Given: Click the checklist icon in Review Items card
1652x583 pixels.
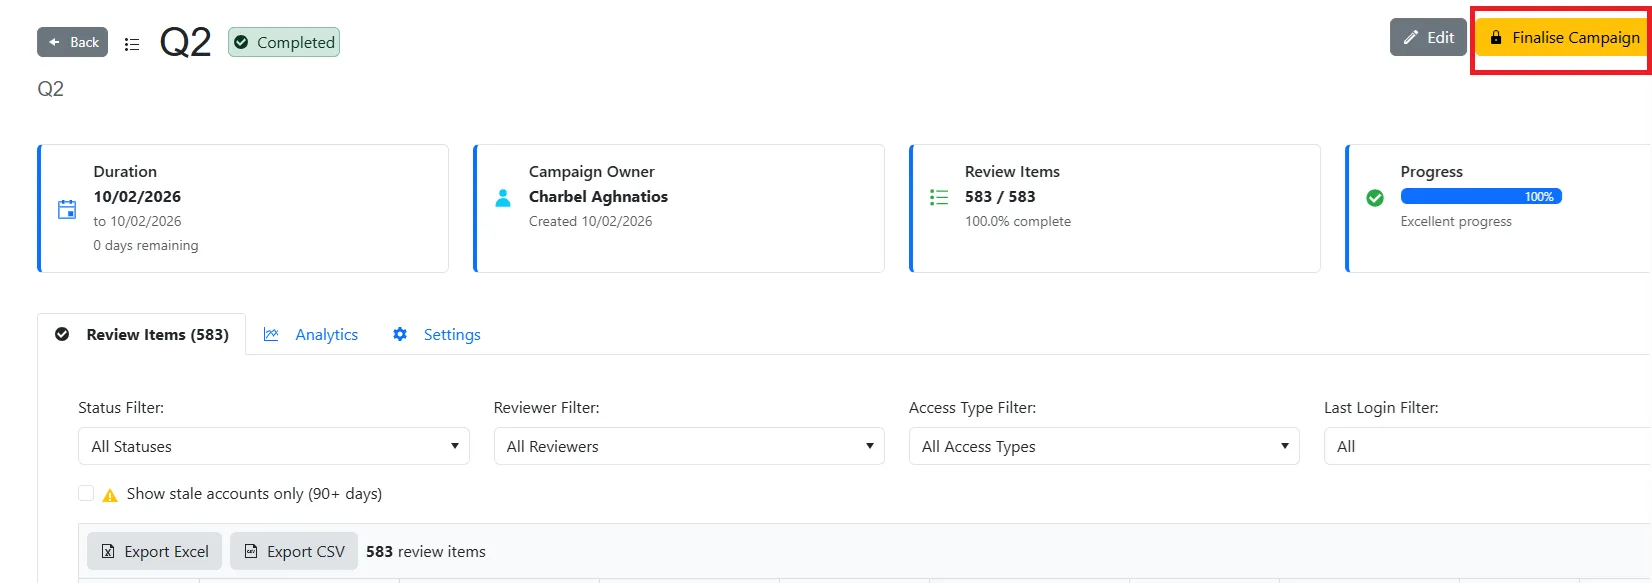Looking at the screenshot, I should pyautogui.click(x=939, y=198).
